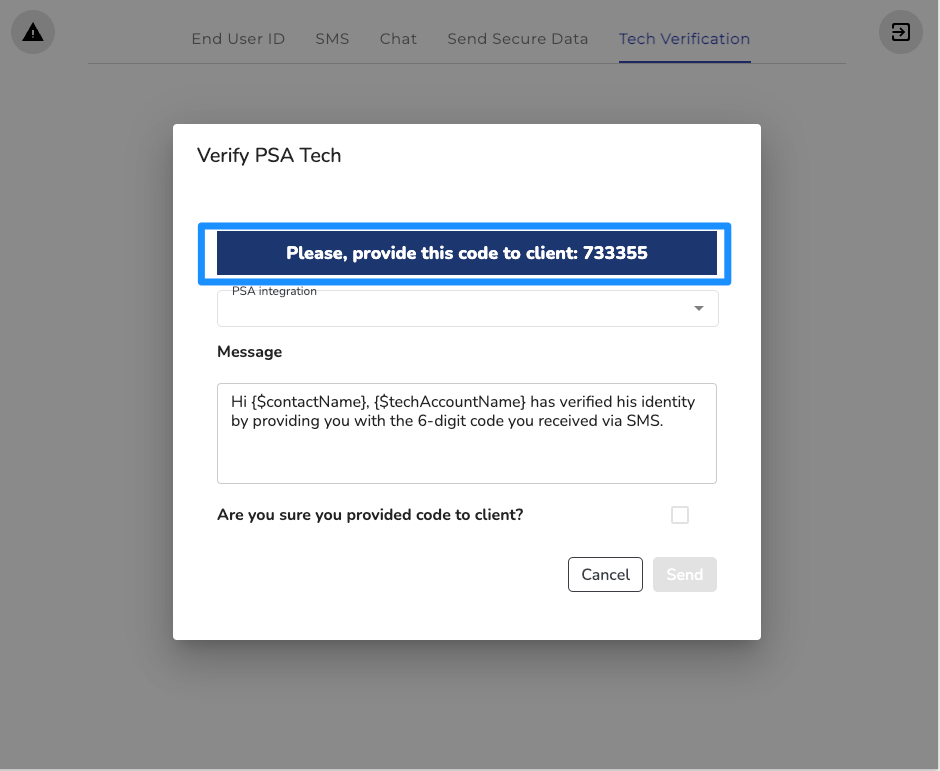940x771 pixels.
Task: Click the Verify PSA Tech dialog title
Action: pos(269,155)
